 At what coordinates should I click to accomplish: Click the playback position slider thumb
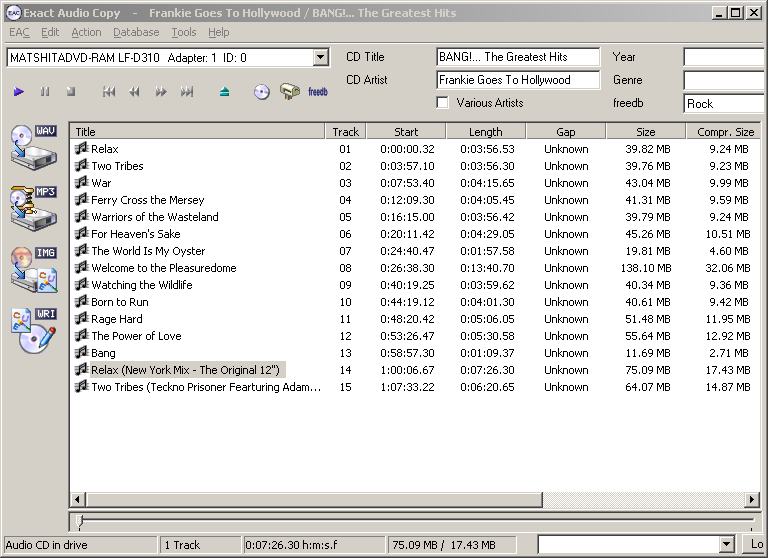tap(80, 522)
